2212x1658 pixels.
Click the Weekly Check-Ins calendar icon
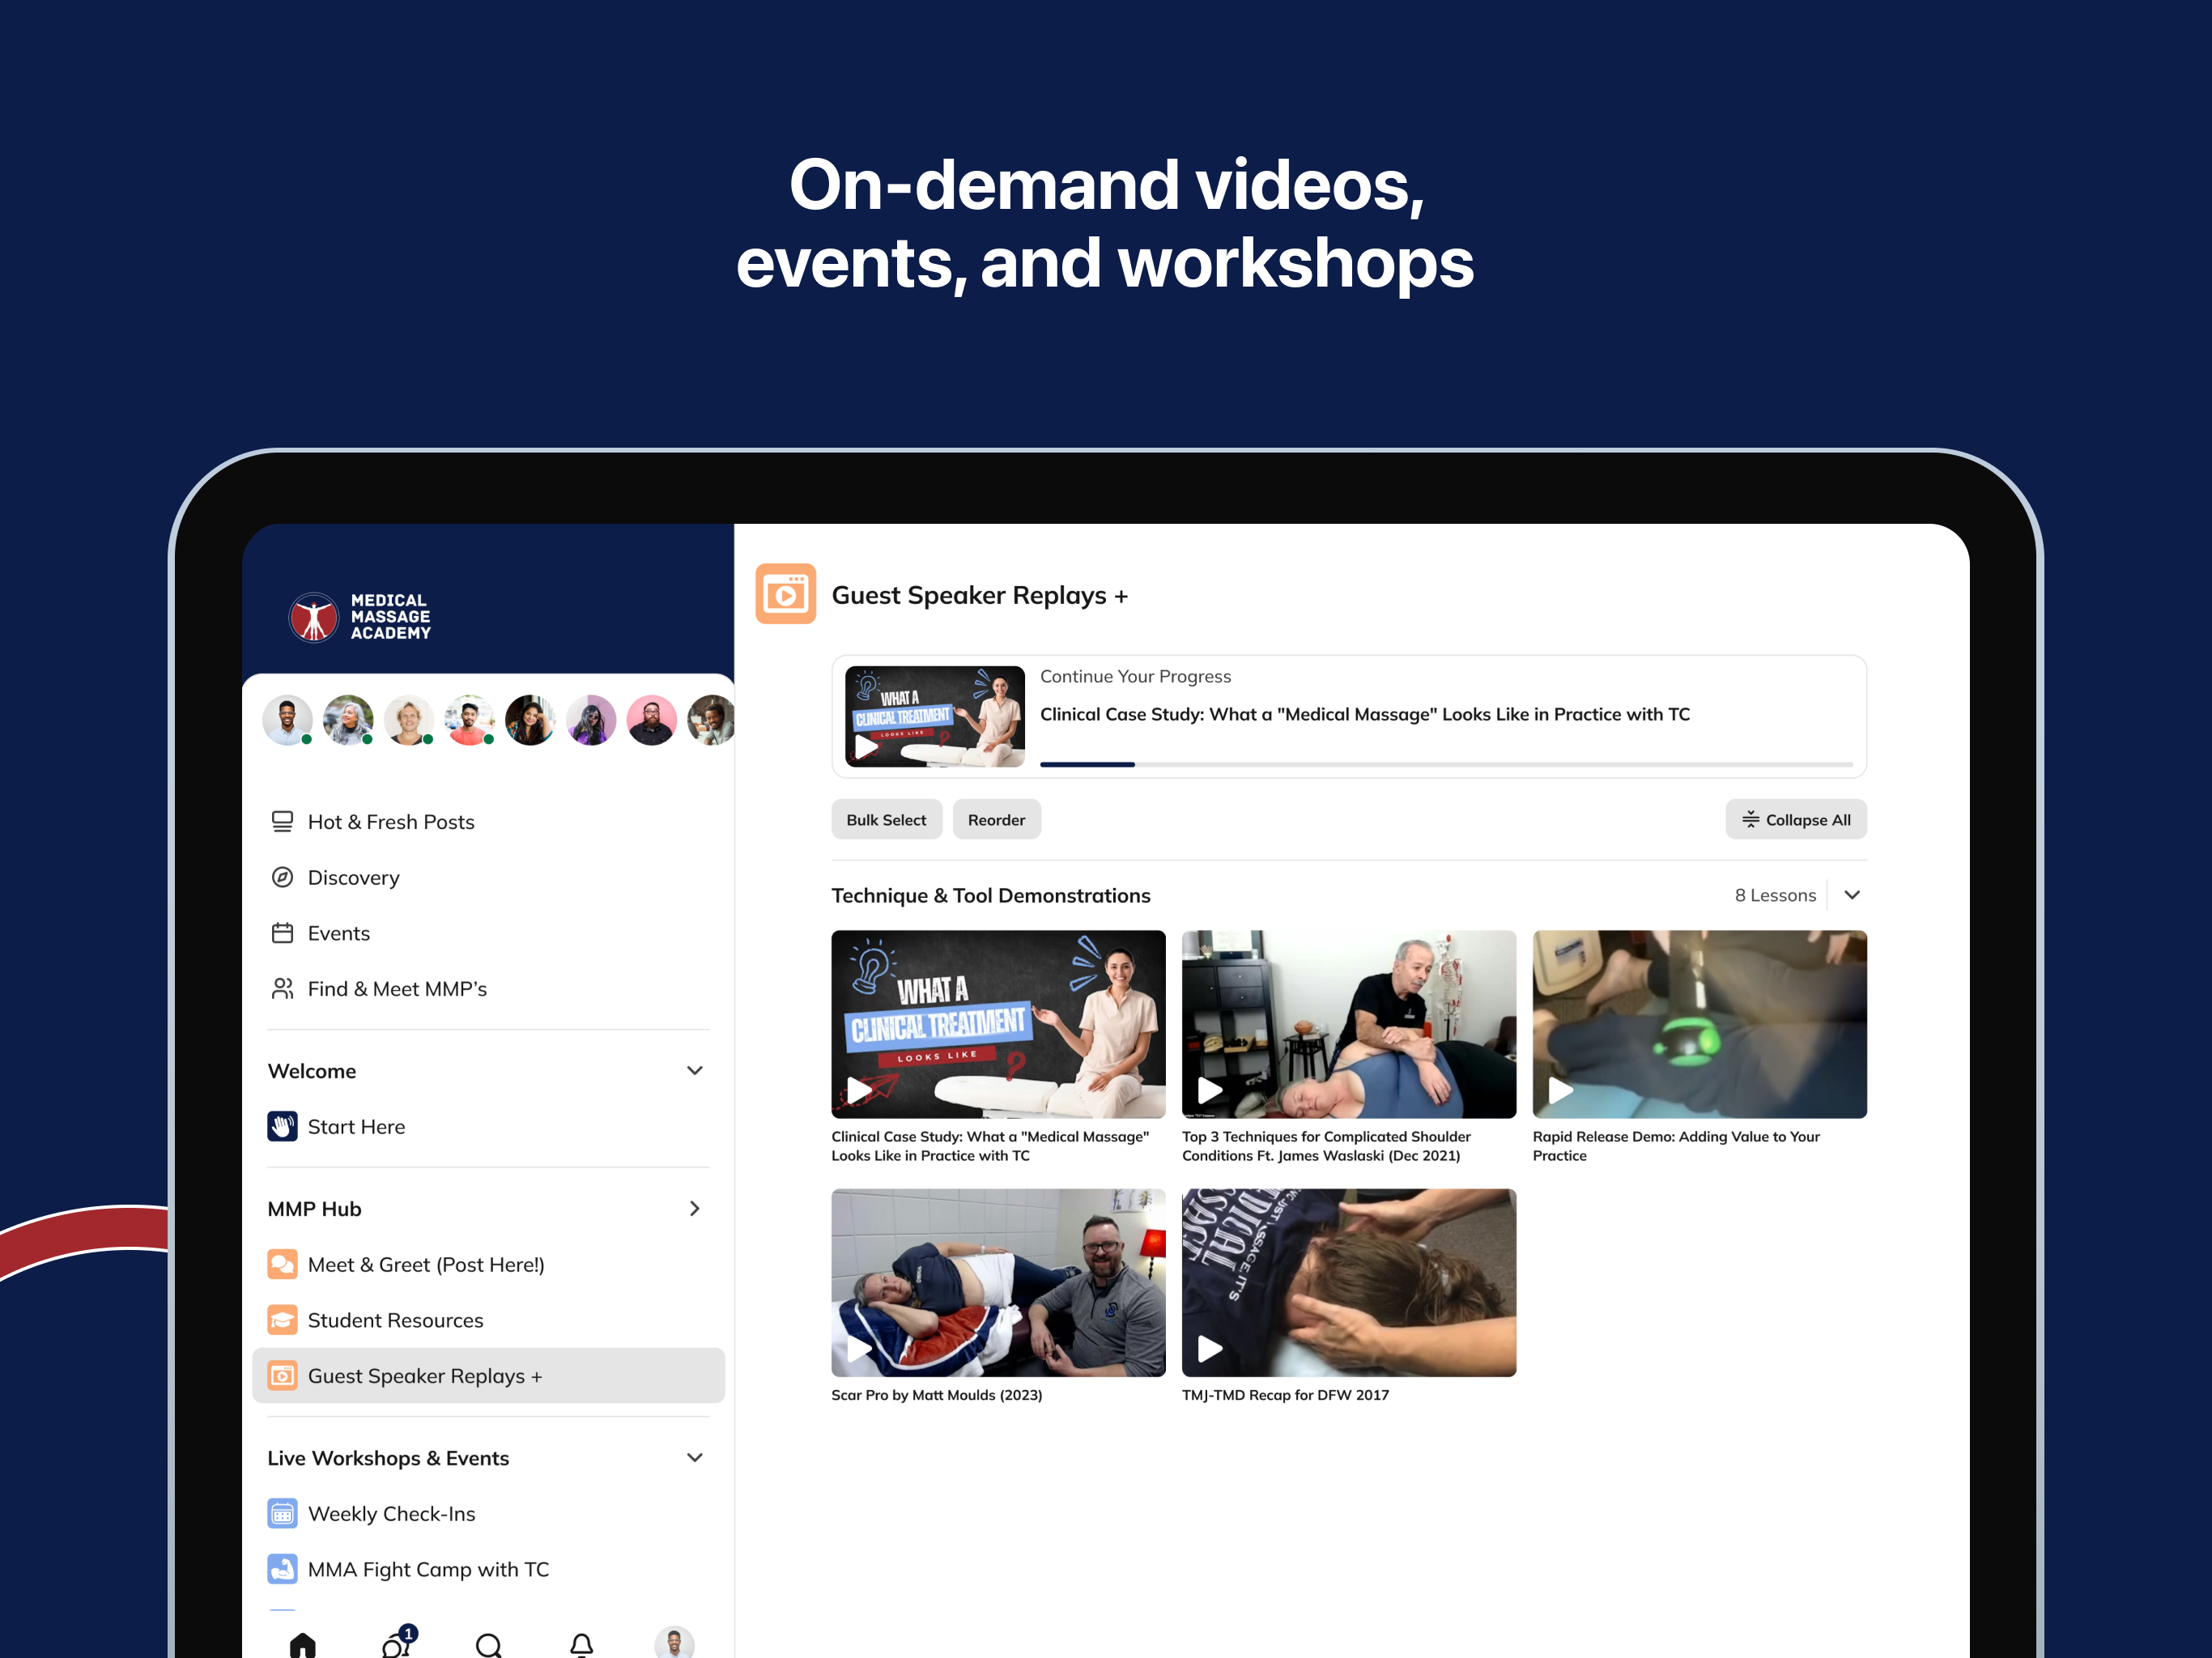(282, 1513)
